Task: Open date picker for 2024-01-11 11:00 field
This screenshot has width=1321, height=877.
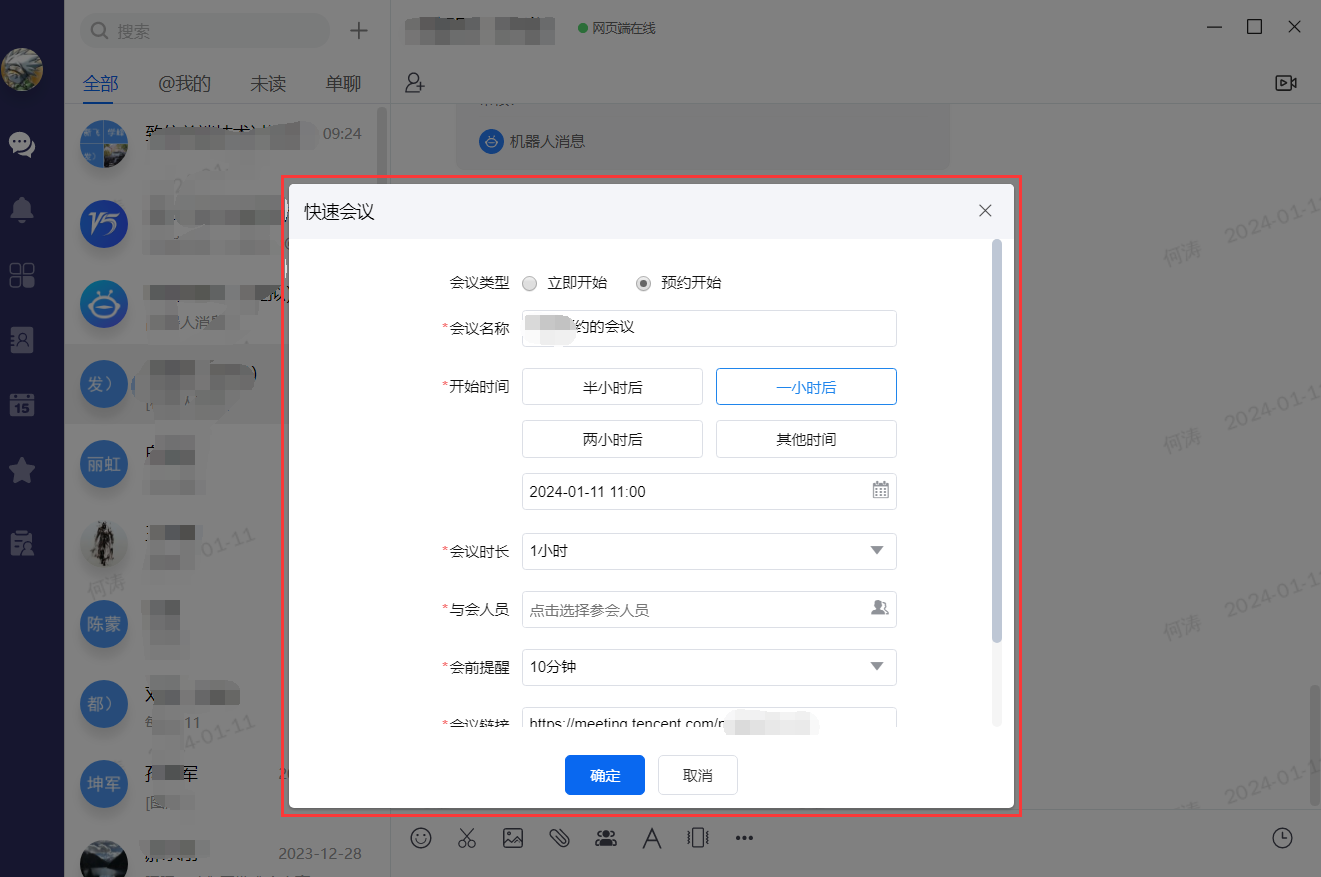Action: point(880,491)
